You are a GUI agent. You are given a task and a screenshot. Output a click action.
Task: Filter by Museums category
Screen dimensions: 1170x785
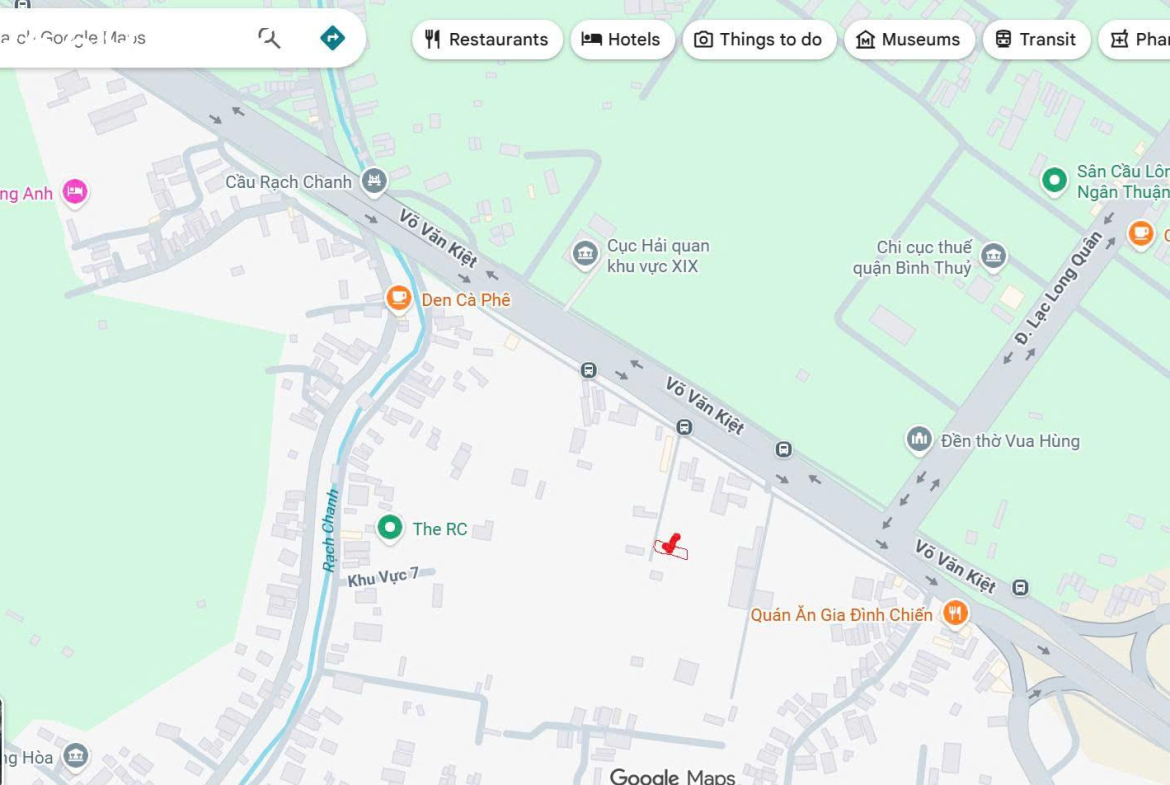coord(909,40)
